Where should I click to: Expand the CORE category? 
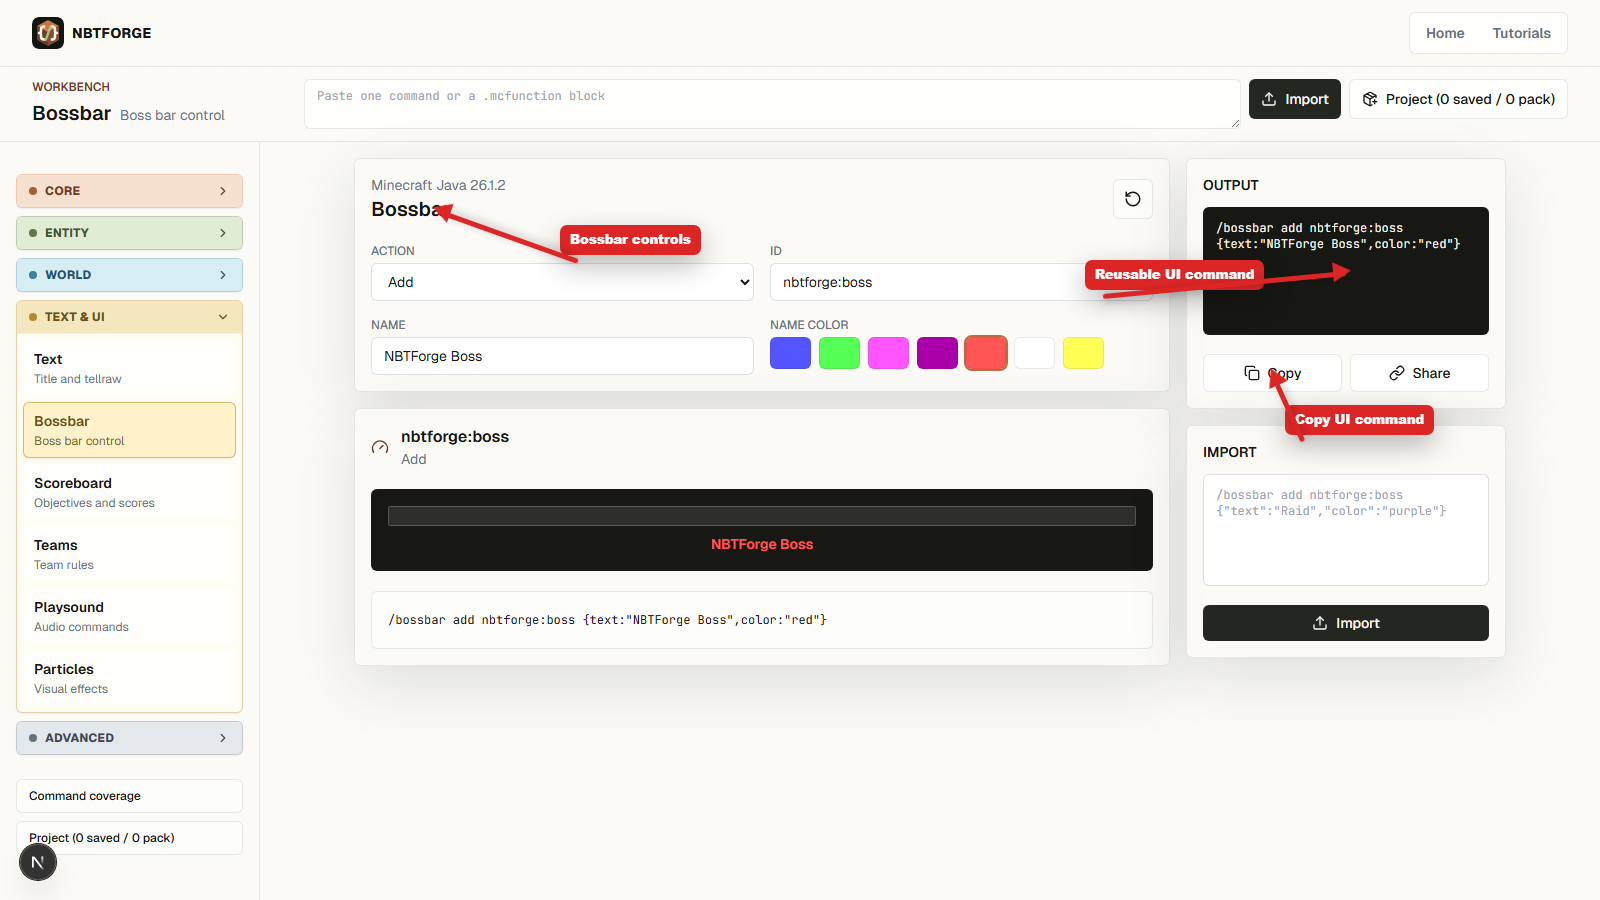pyautogui.click(x=129, y=191)
